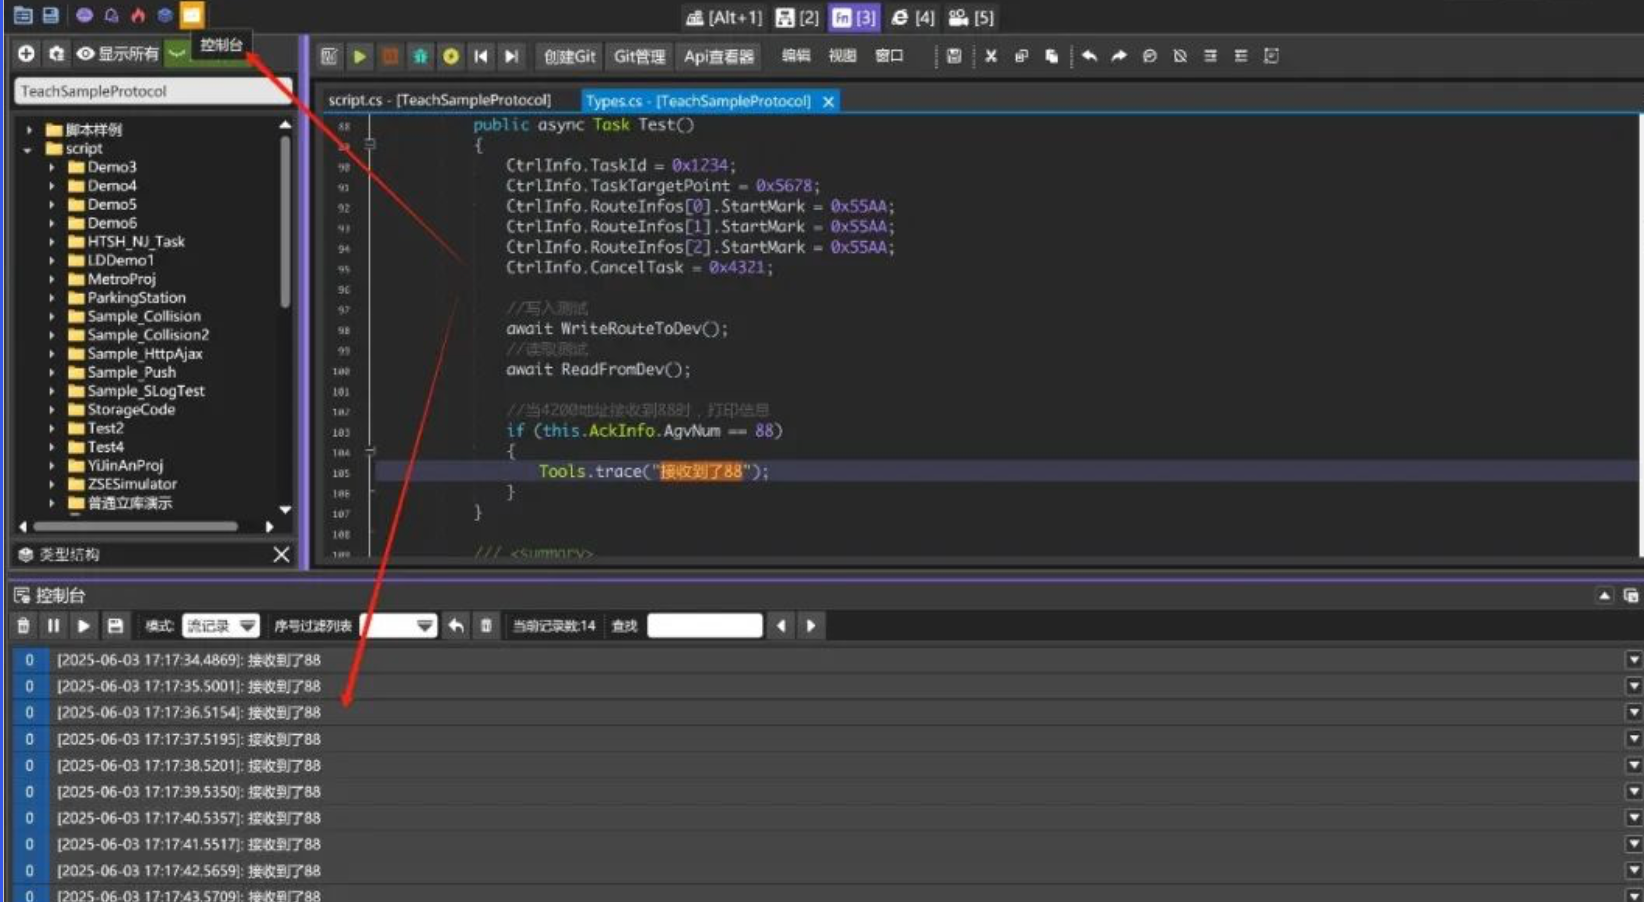Go to next search result arrow
Image resolution: width=1644 pixels, height=902 pixels.
point(811,626)
